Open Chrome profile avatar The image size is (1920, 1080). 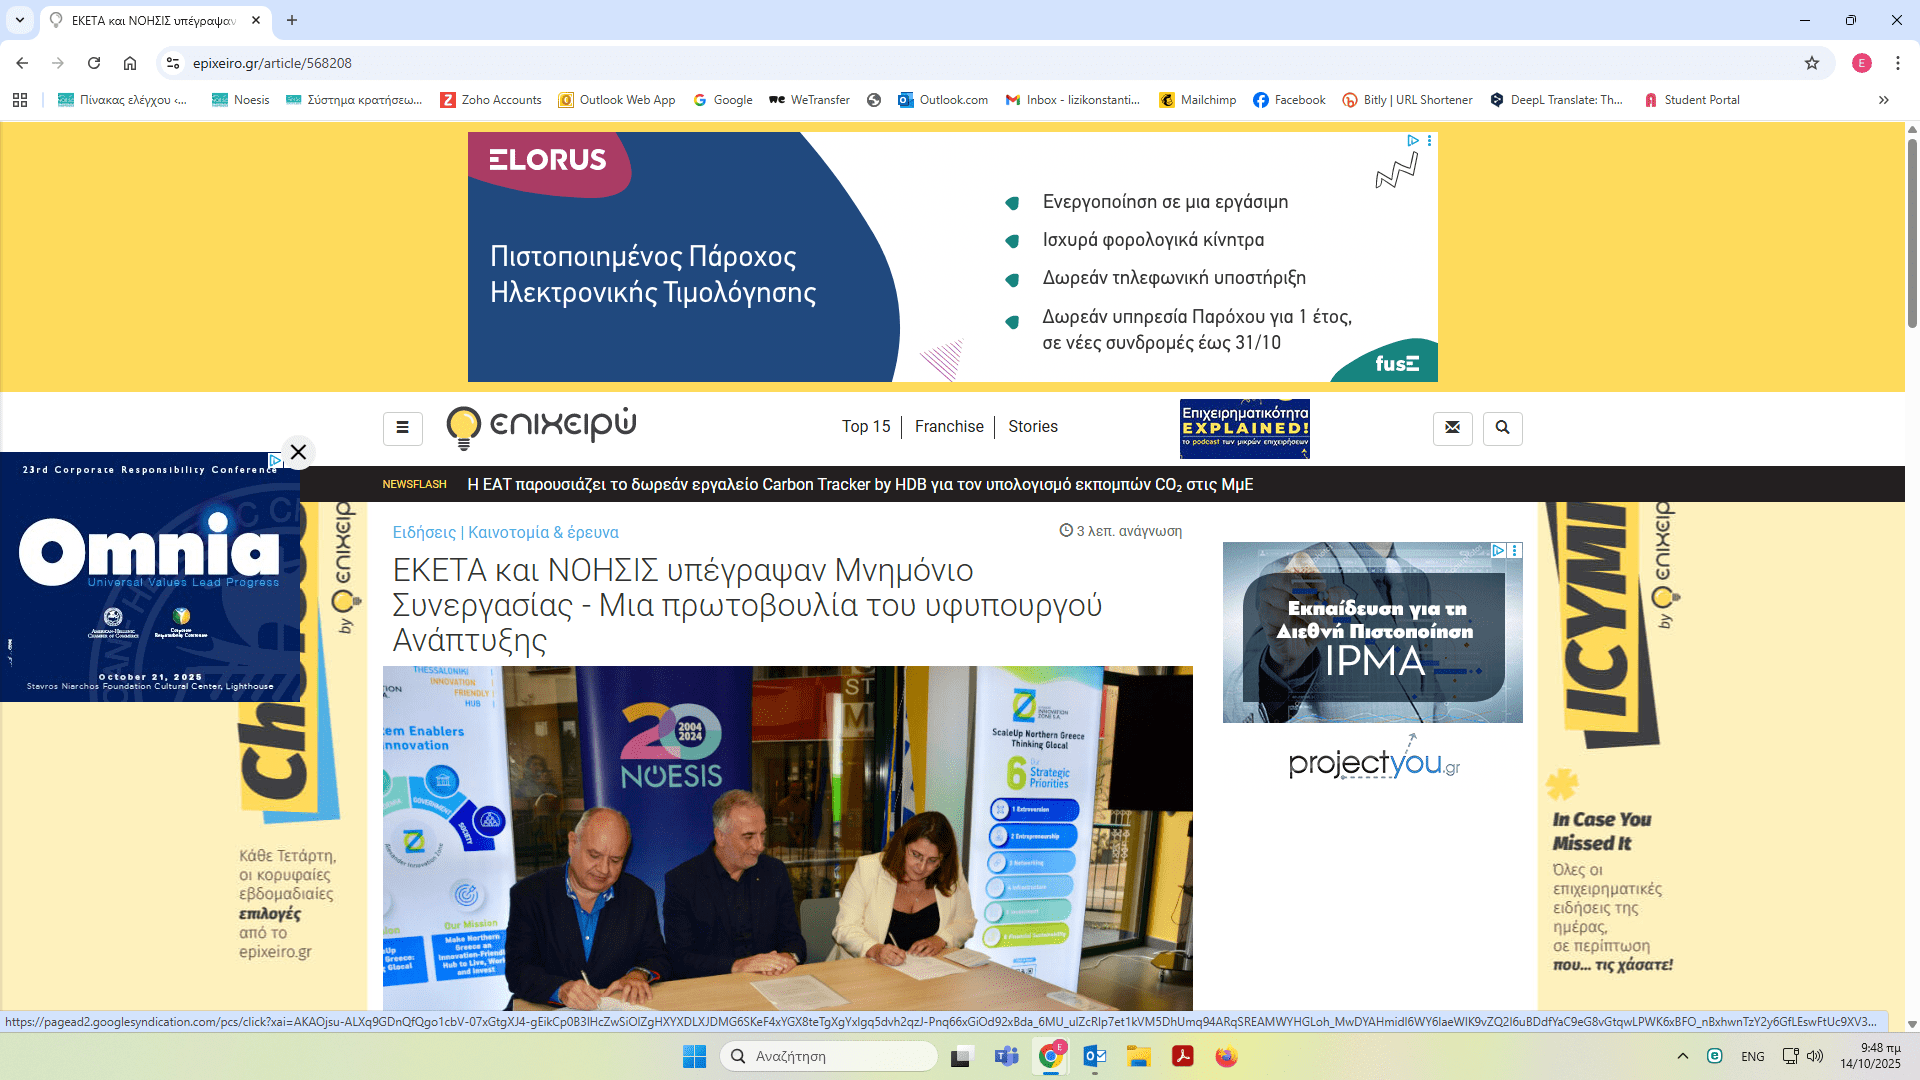coord(1861,63)
